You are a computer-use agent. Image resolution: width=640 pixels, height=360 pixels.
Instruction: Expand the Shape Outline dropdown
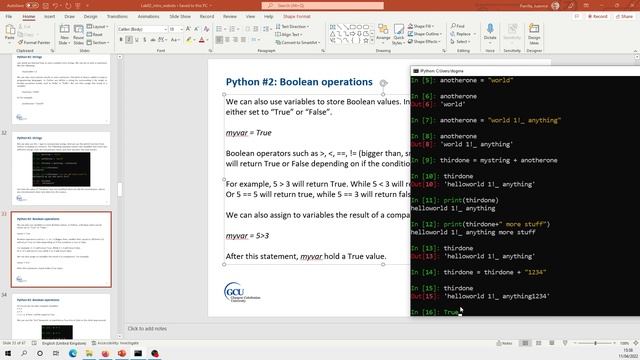point(425,34)
